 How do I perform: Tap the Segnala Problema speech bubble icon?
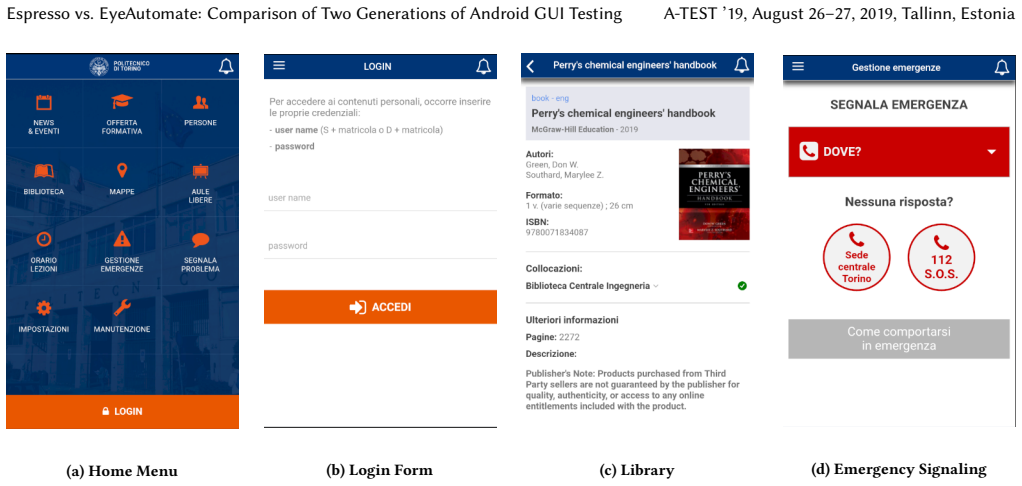click(x=200, y=240)
